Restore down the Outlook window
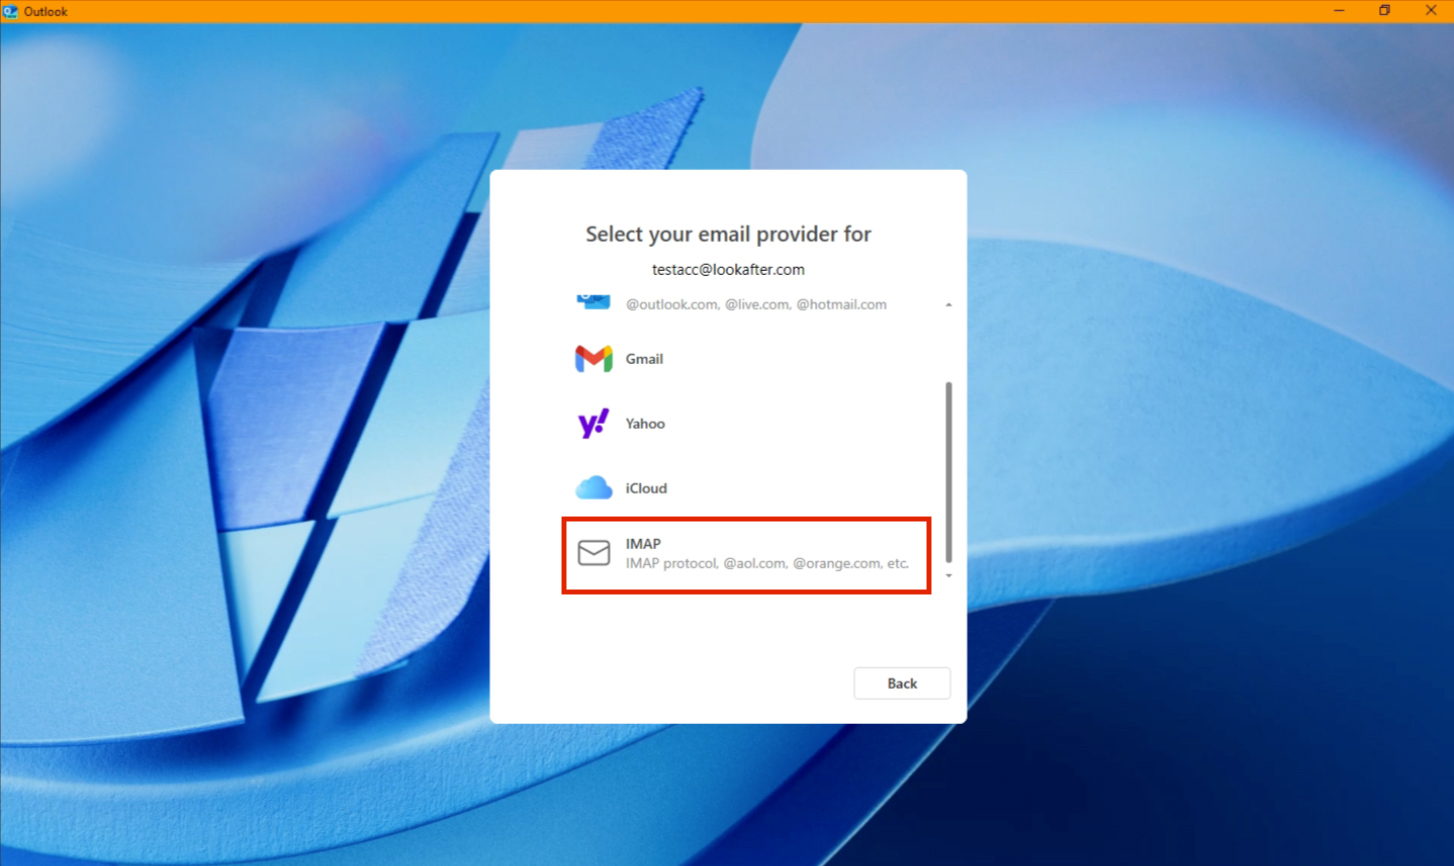This screenshot has width=1454, height=866. pyautogui.click(x=1385, y=11)
